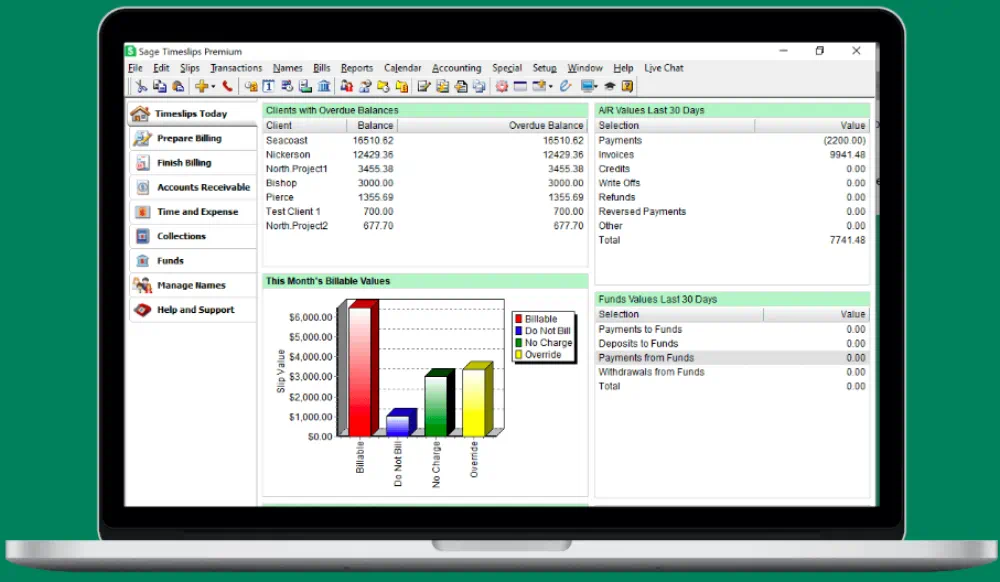Click Help and Support in the sidebar
This screenshot has height=582, width=1000.
coord(192,310)
